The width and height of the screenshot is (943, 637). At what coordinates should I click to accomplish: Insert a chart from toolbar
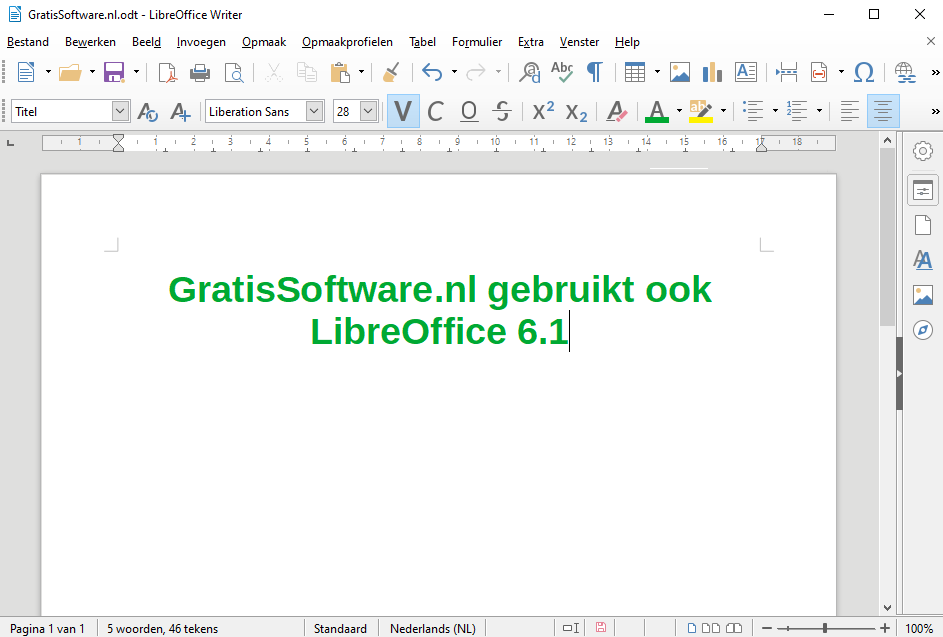click(712, 72)
